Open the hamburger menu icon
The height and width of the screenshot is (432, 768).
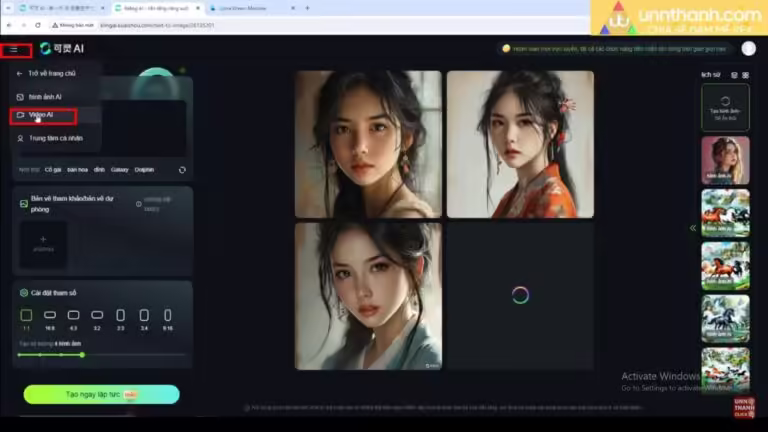[x=14, y=49]
